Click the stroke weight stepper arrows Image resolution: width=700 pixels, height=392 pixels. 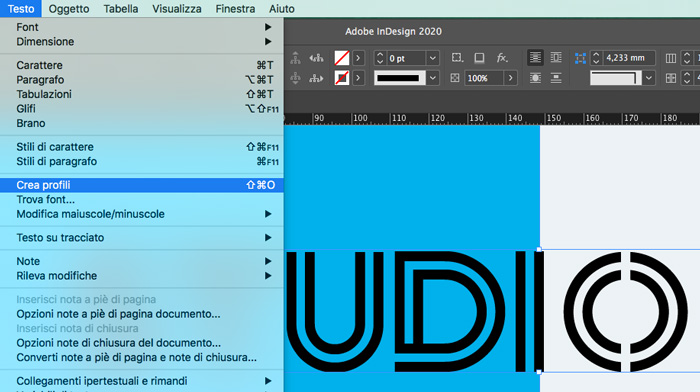coord(380,58)
